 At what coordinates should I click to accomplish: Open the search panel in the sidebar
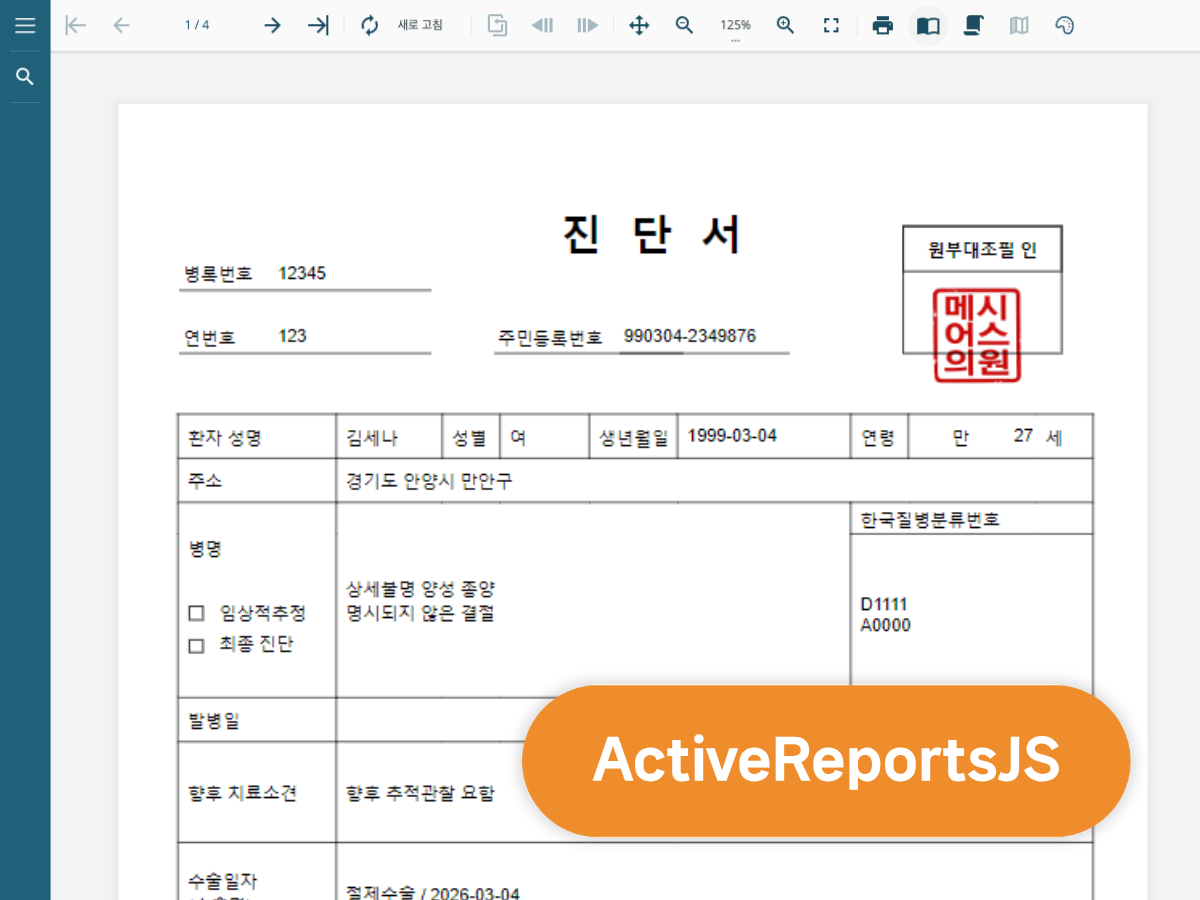coord(25,75)
